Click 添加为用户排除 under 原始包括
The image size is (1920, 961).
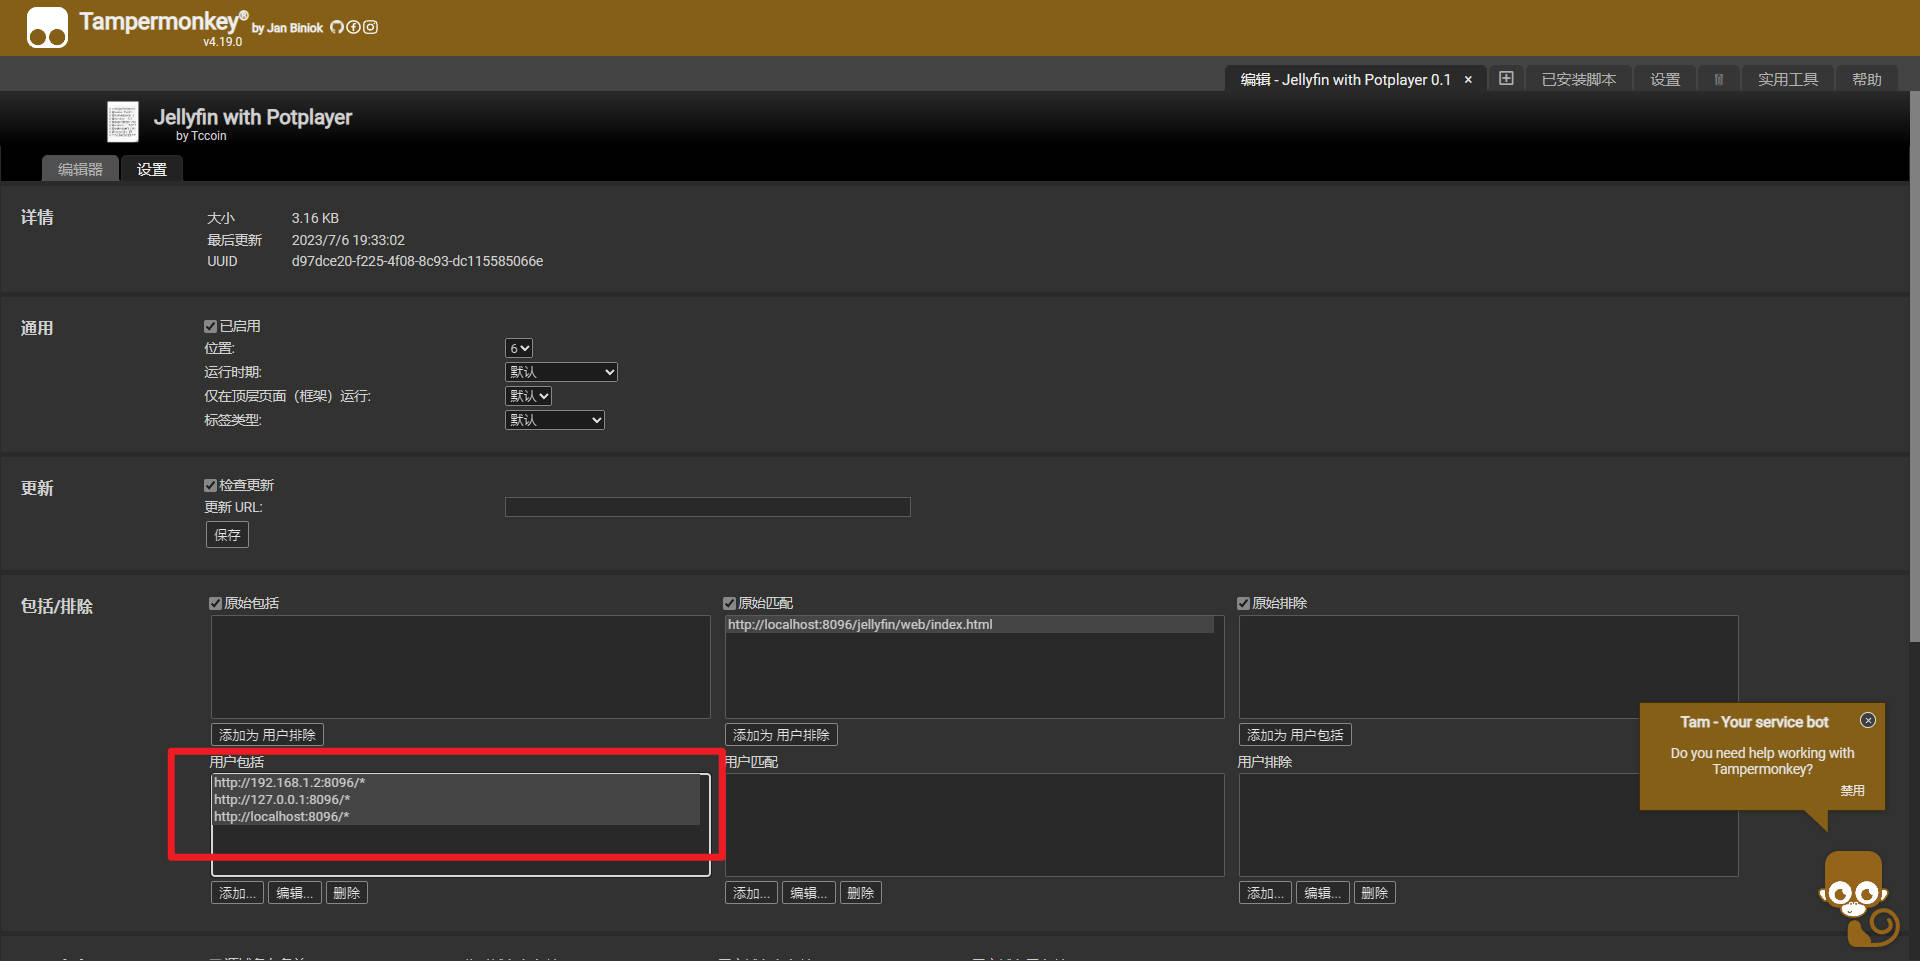[267, 735]
